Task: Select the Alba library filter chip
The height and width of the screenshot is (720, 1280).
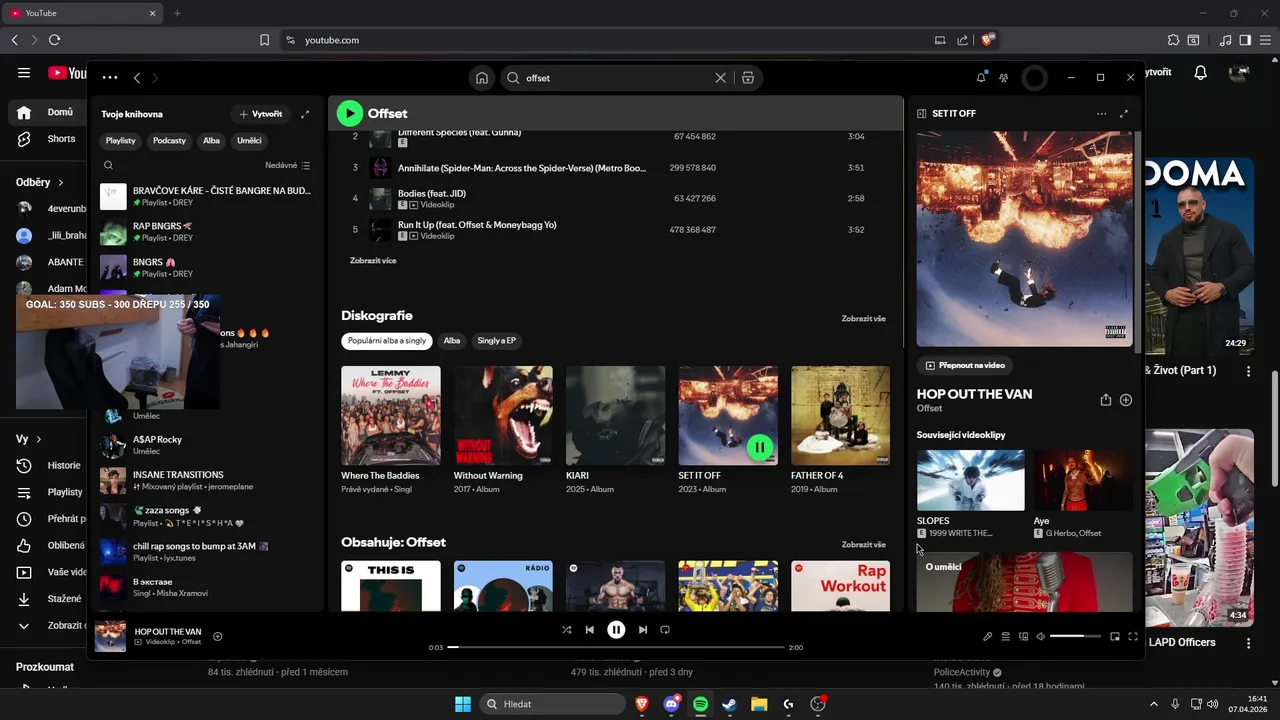Action: coord(211,141)
